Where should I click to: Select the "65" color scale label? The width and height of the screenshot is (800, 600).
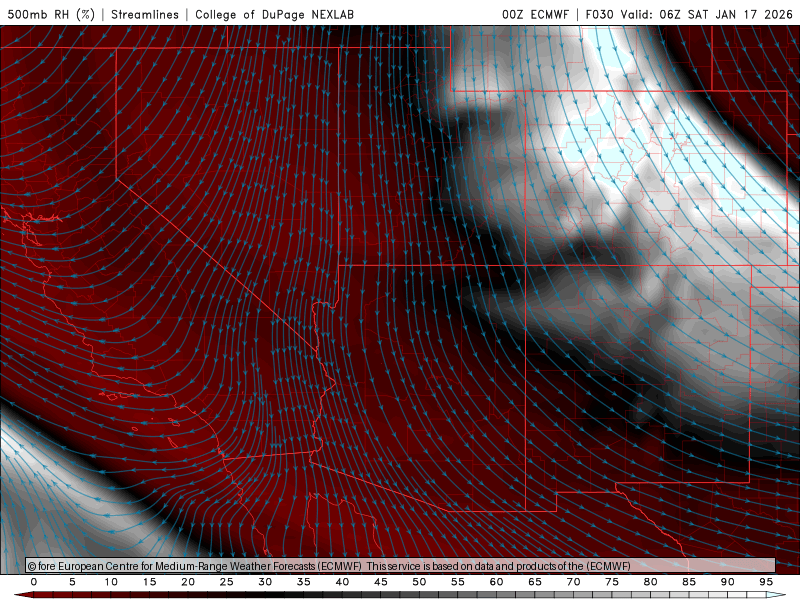pyautogui.click(x=535, y=582)
